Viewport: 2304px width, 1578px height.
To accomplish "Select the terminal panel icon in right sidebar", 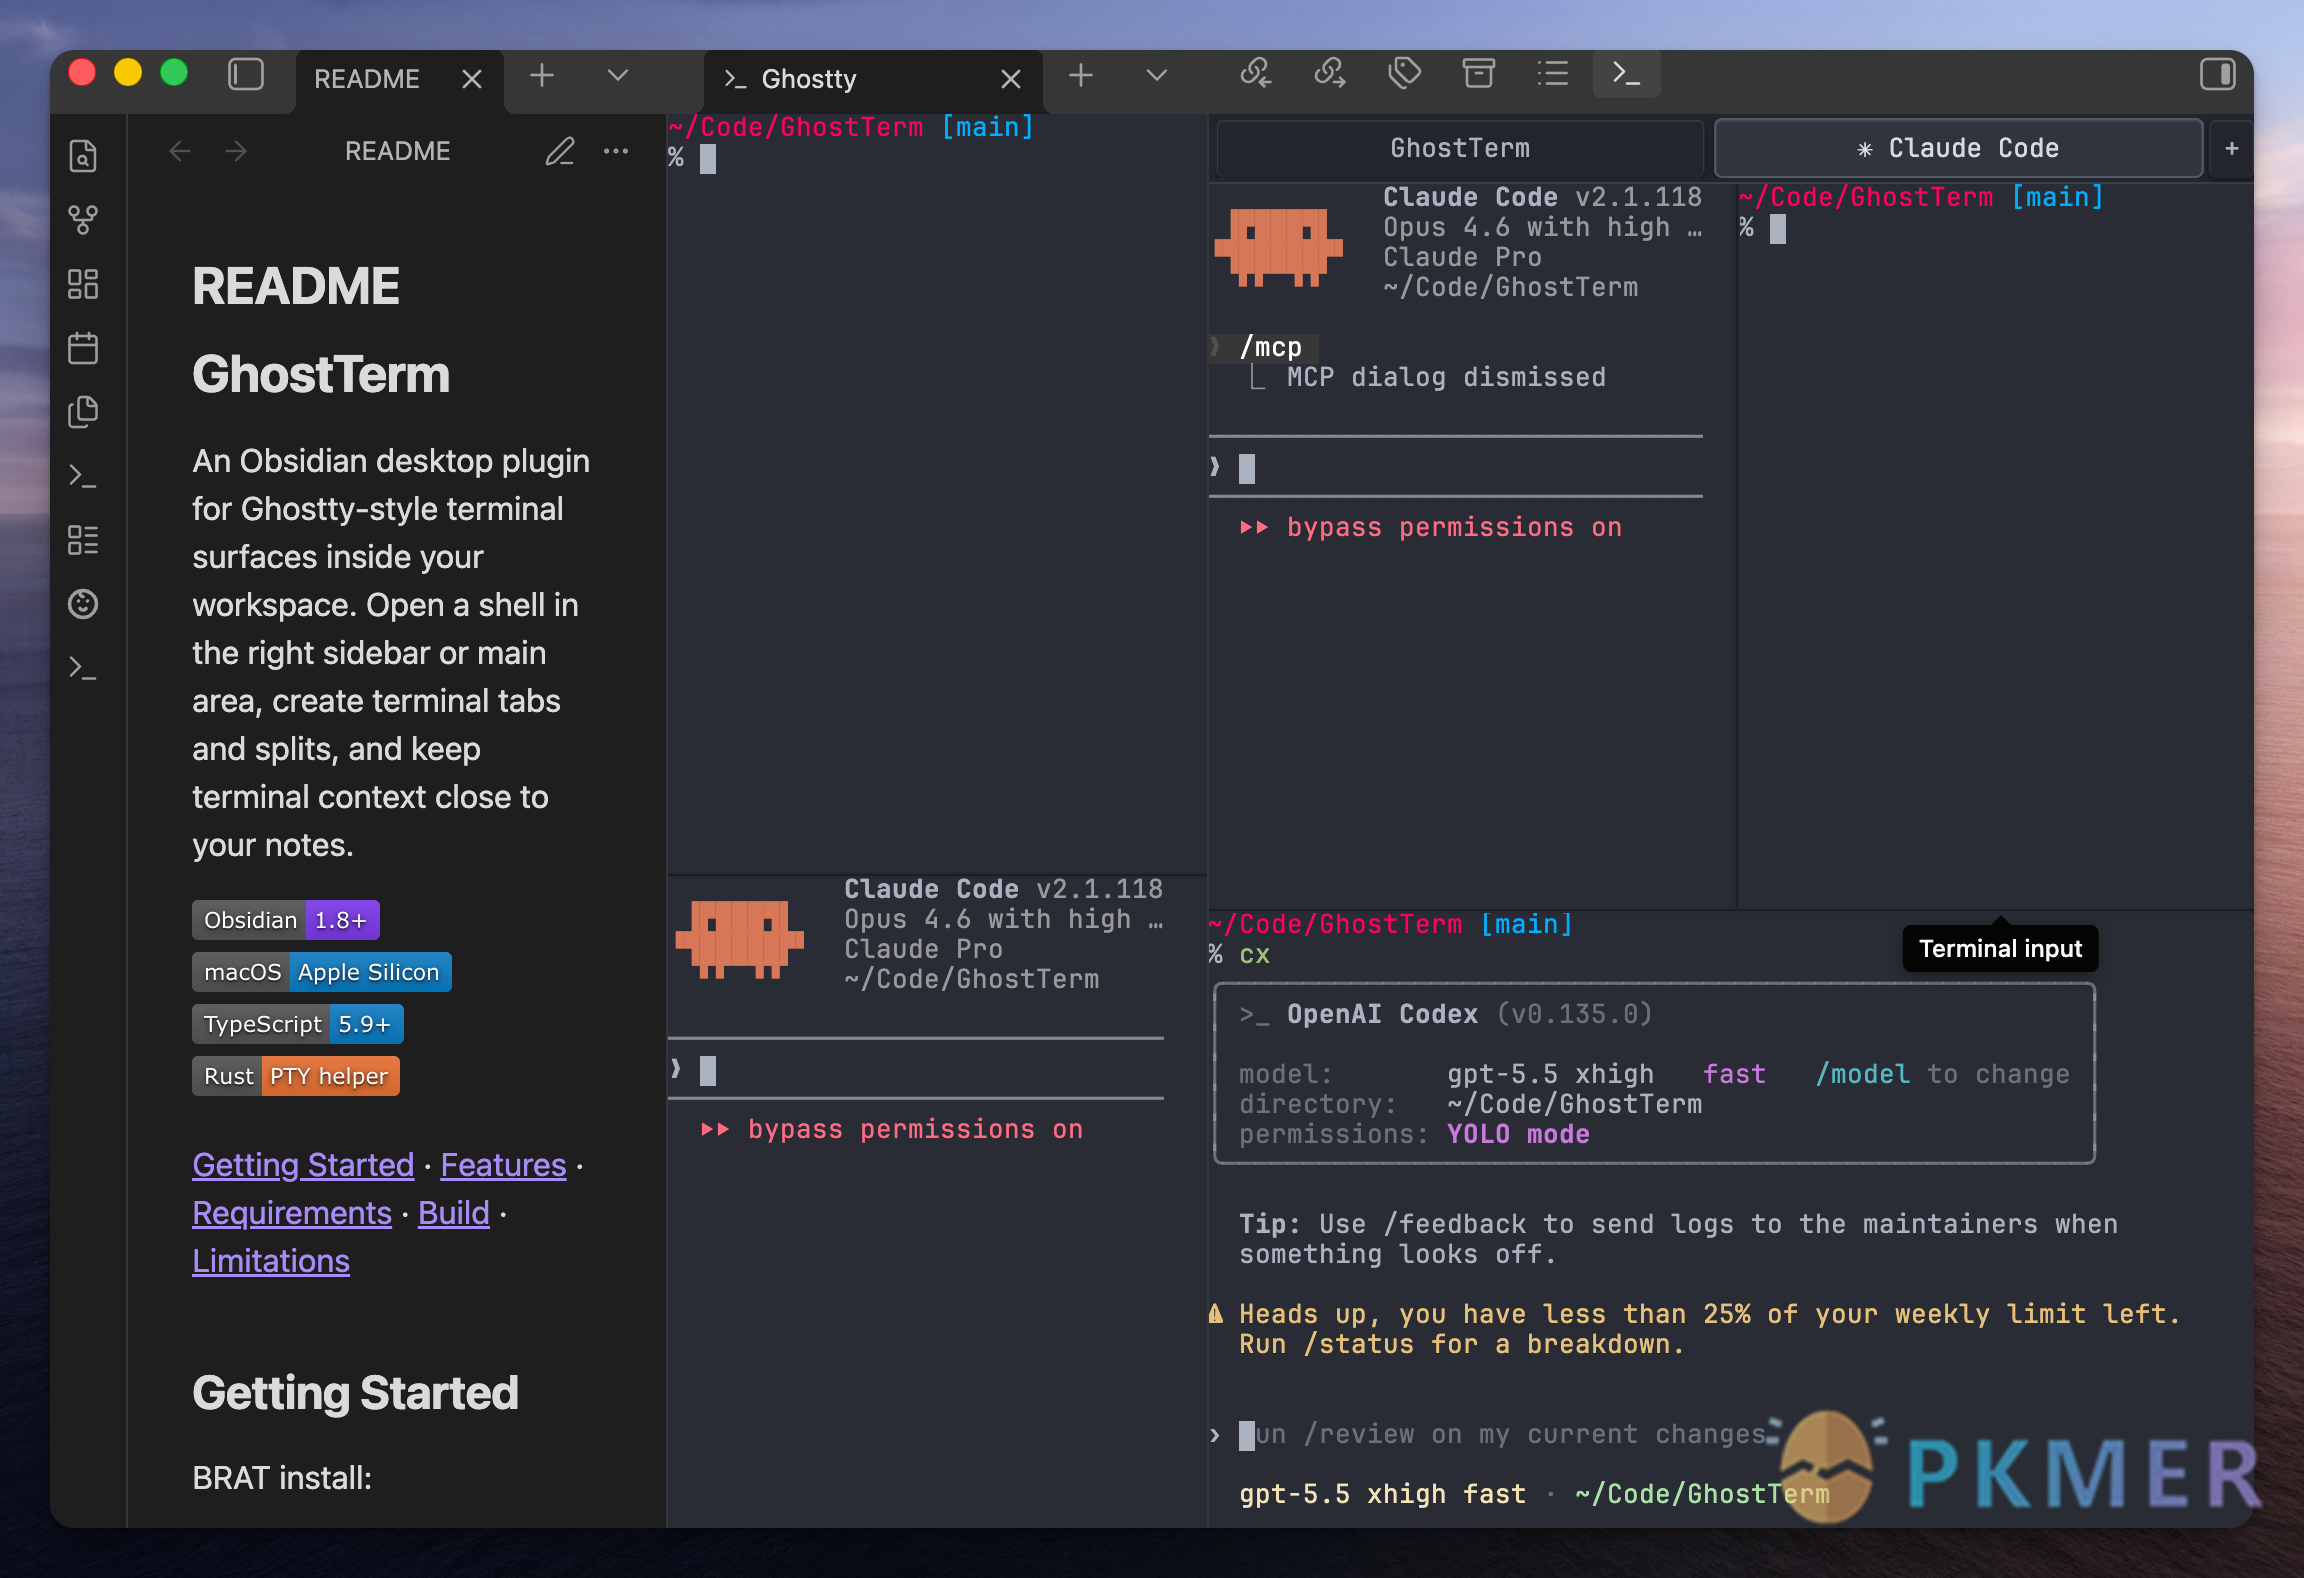I will click(1627, 74).
